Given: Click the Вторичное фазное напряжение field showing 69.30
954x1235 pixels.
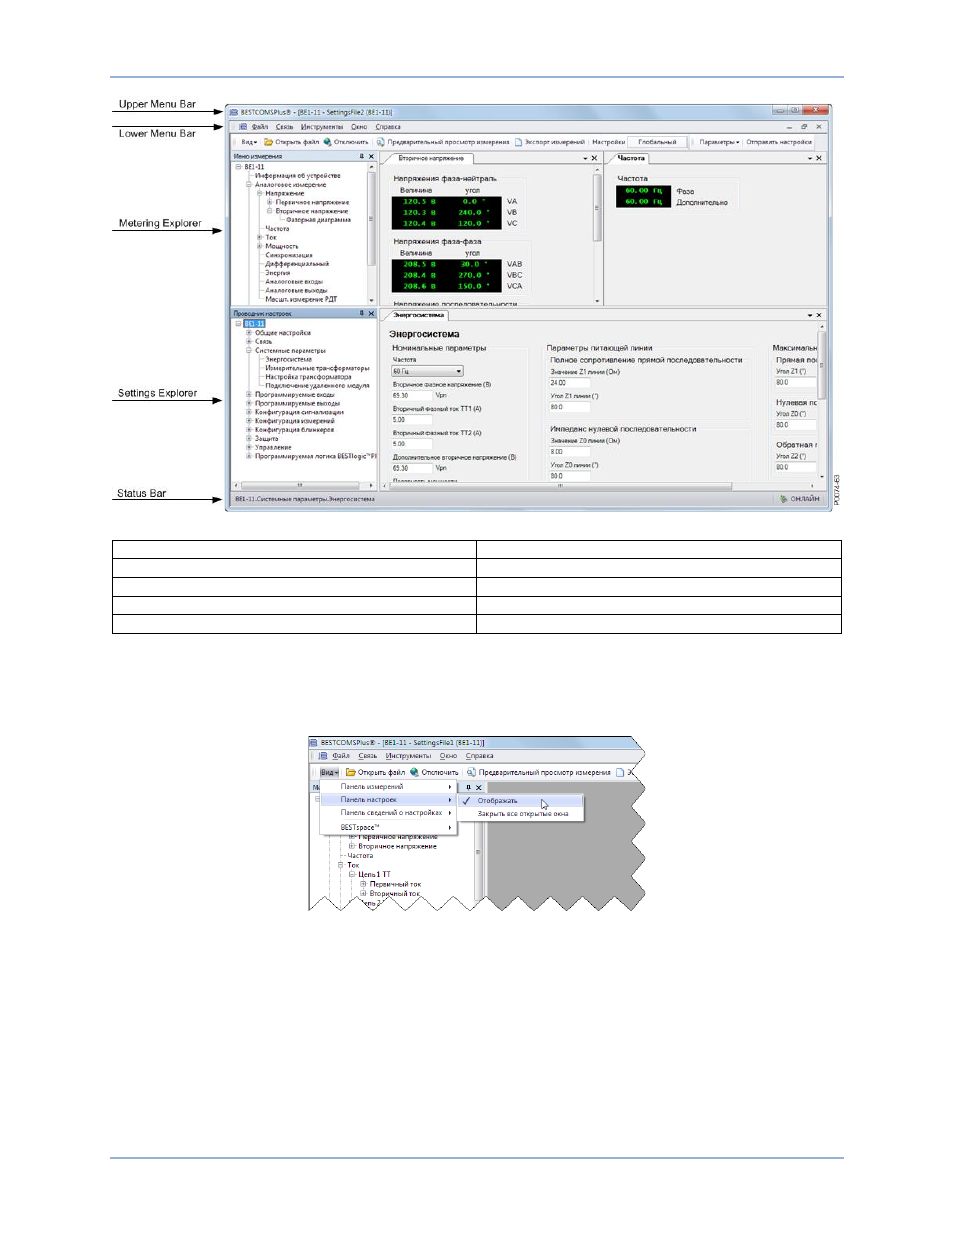Looking at the screenshot, I should (411, 395).
